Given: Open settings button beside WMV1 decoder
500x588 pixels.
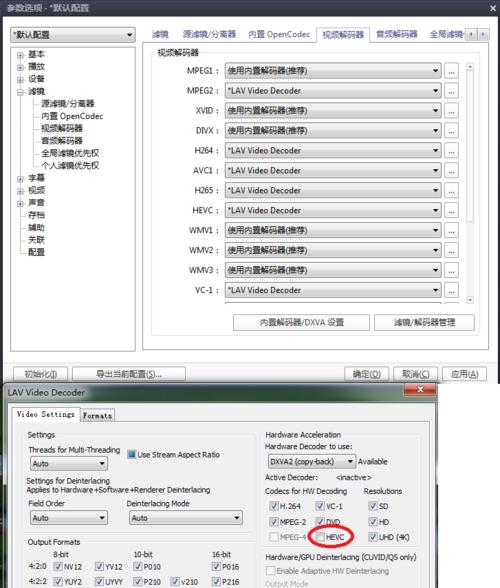Looking at the screenshot, I should pos(451,230).
